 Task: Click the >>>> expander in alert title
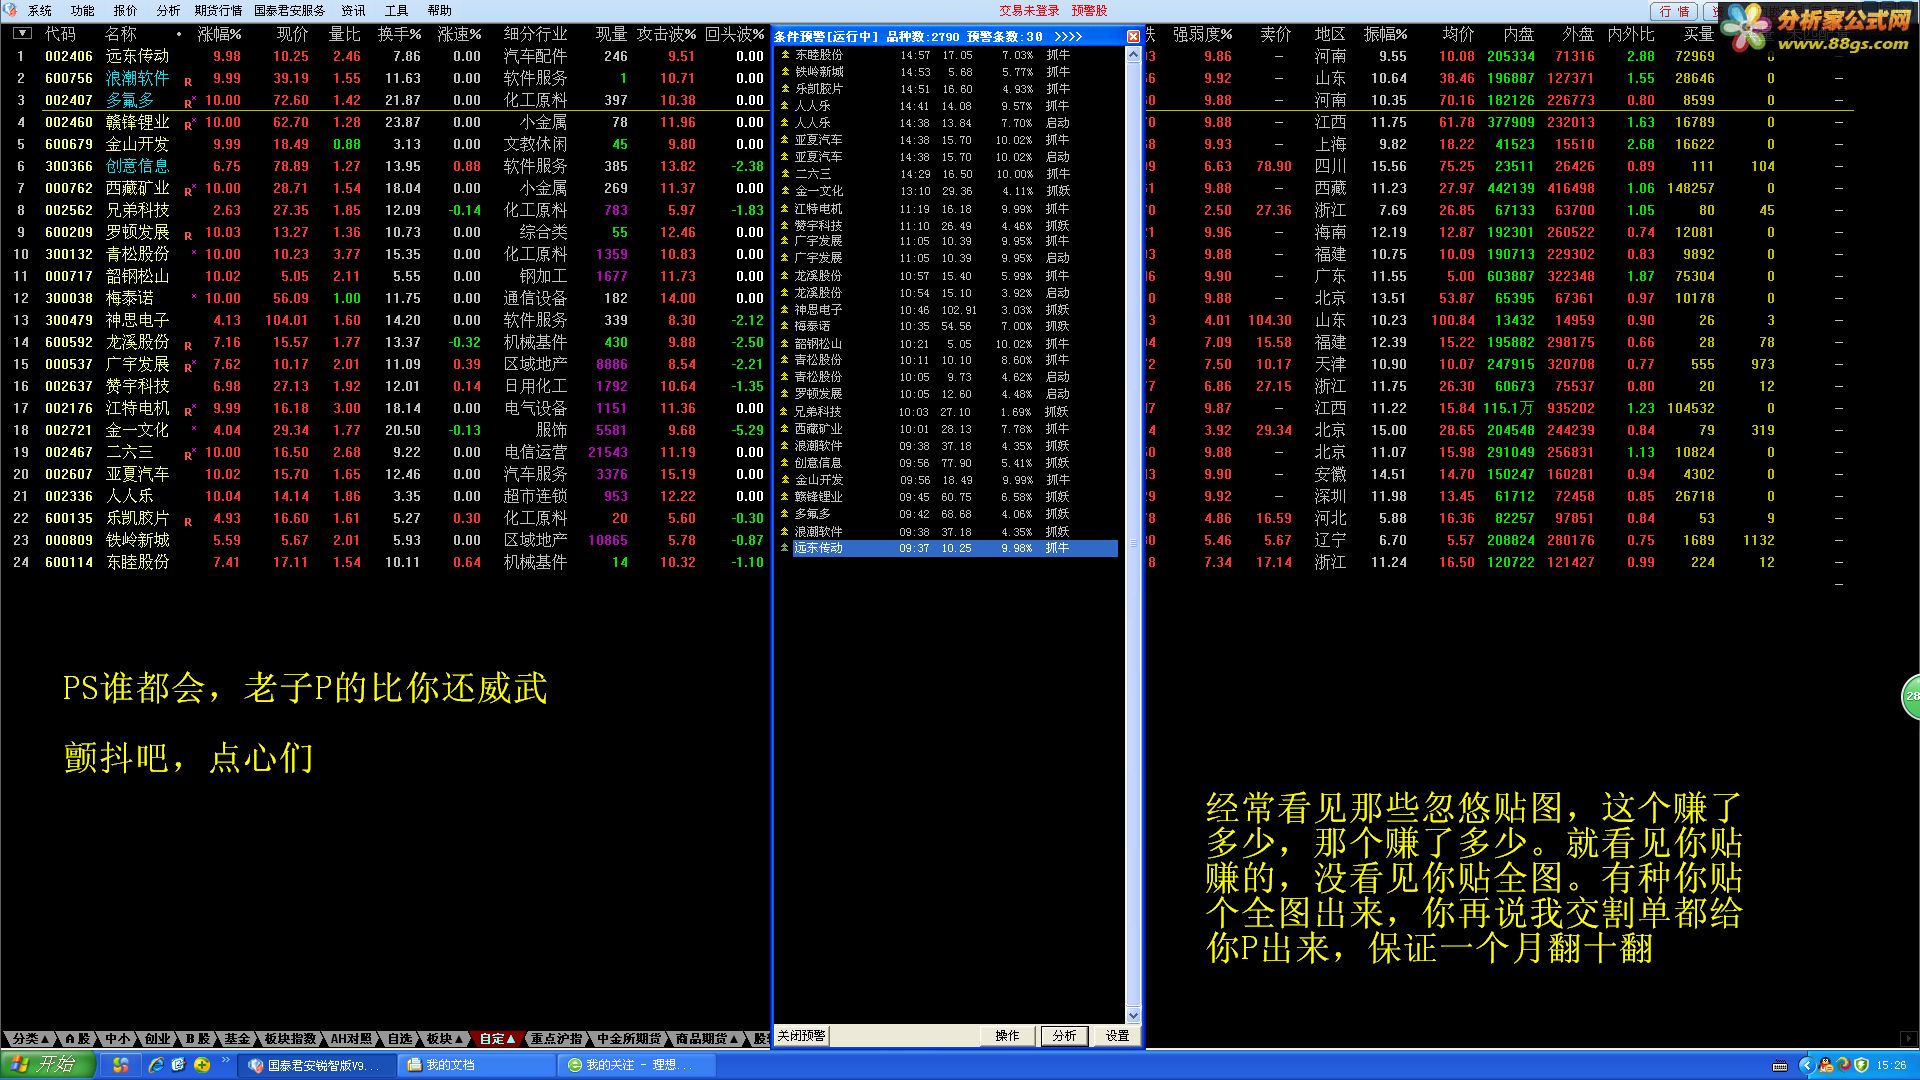point(1068,37)
